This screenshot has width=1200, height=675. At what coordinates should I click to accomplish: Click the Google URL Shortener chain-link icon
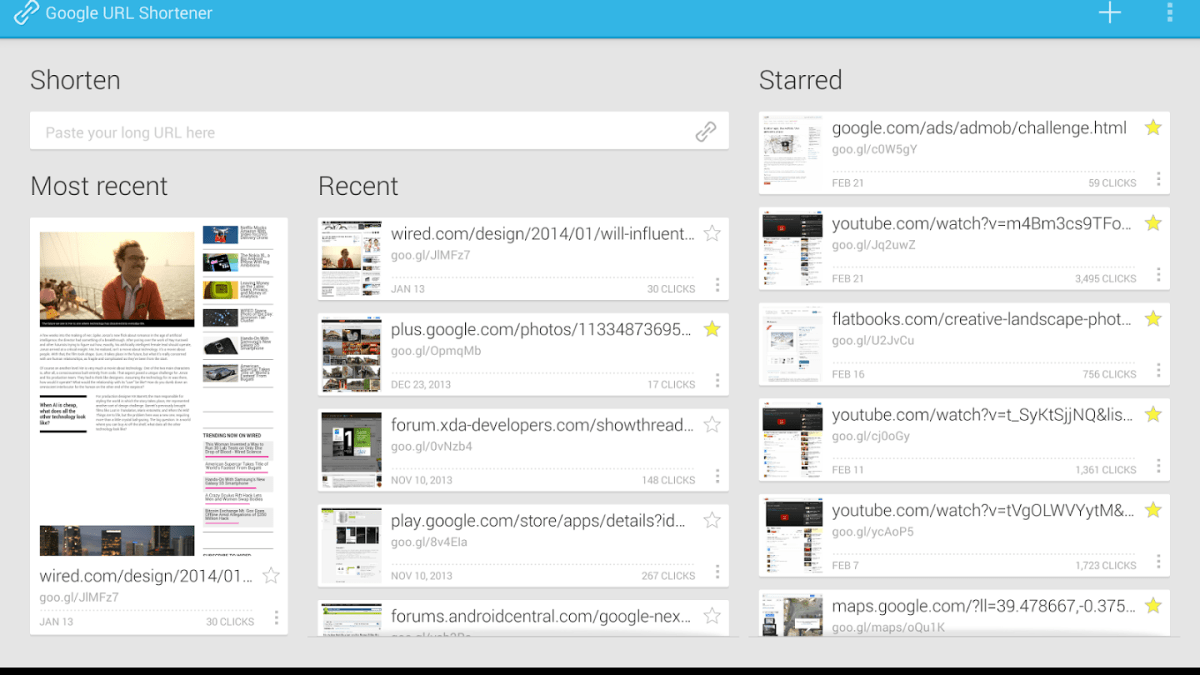tap(25, 13)
